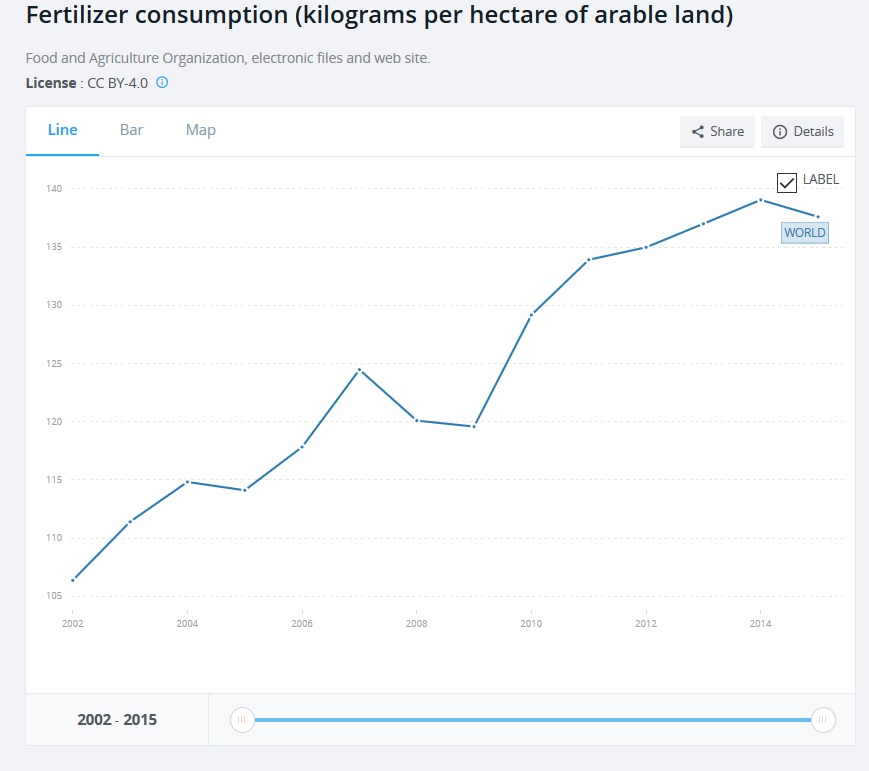Click the 2002 - 2015 year range label
The height and width of the screenshot is (771, 869).
(117, 720)
